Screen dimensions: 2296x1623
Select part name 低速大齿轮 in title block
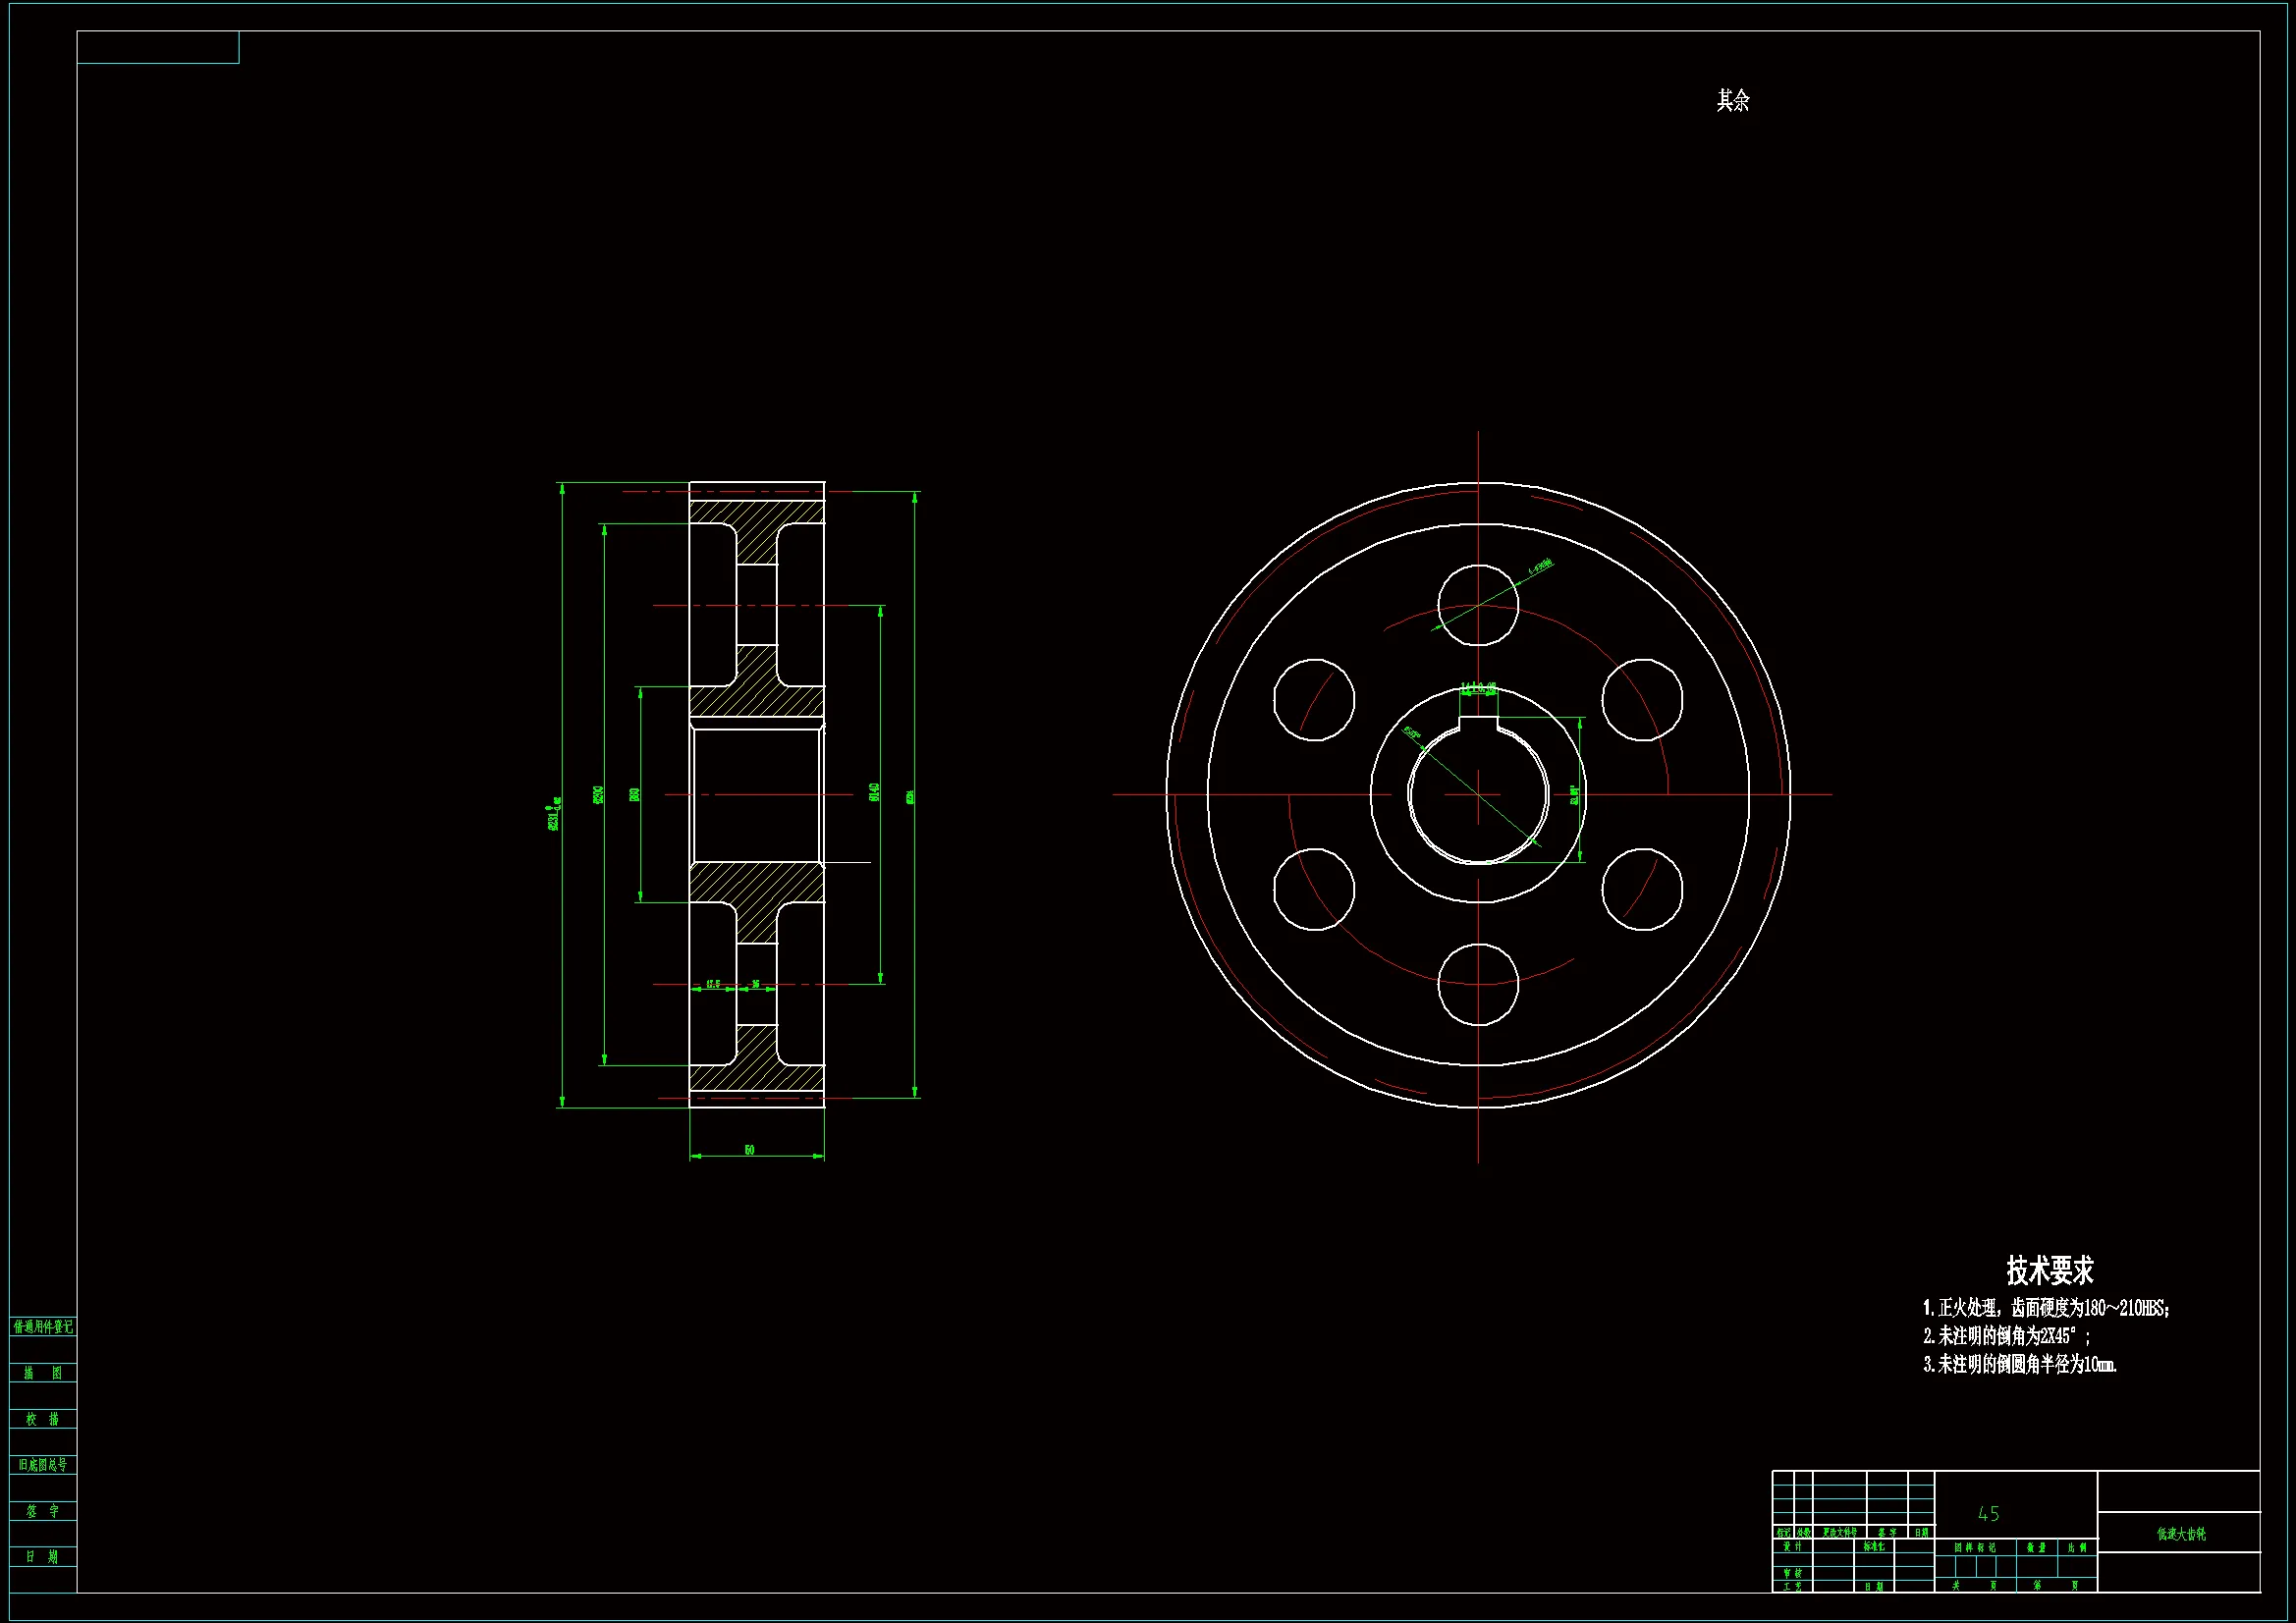coord(2180,1534)
